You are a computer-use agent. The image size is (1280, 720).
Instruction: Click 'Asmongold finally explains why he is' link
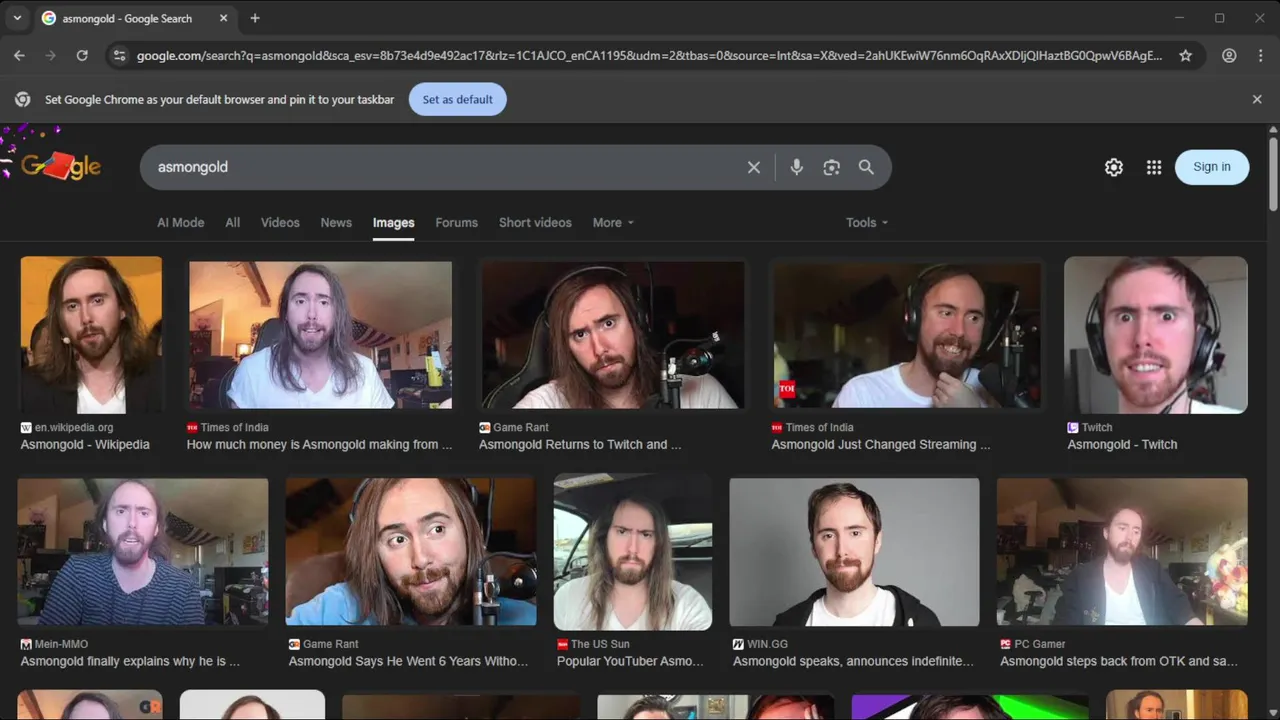tap(130, 661)
